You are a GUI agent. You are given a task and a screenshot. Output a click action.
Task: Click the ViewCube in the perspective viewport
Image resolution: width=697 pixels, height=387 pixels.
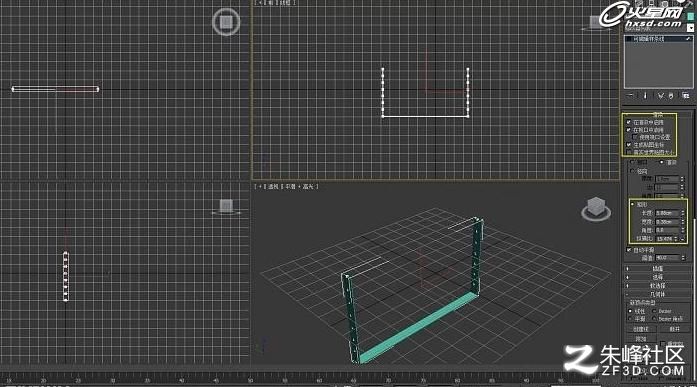pyautogui.click(x=596, y=209)
